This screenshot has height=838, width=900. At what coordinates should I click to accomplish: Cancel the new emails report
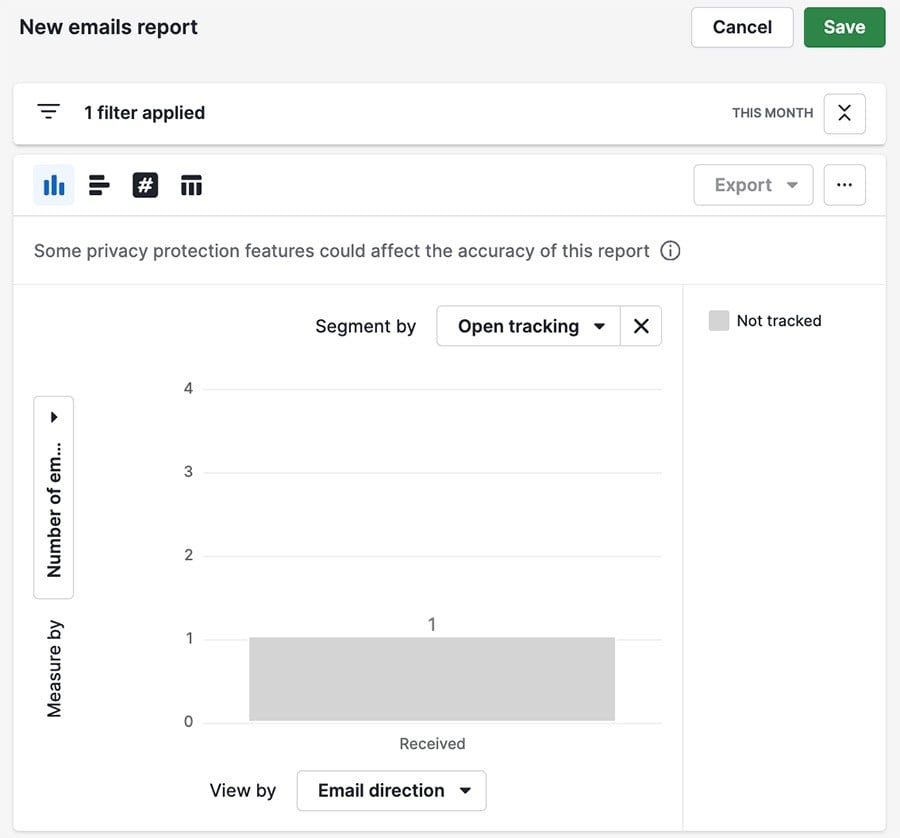pos(742,27)
